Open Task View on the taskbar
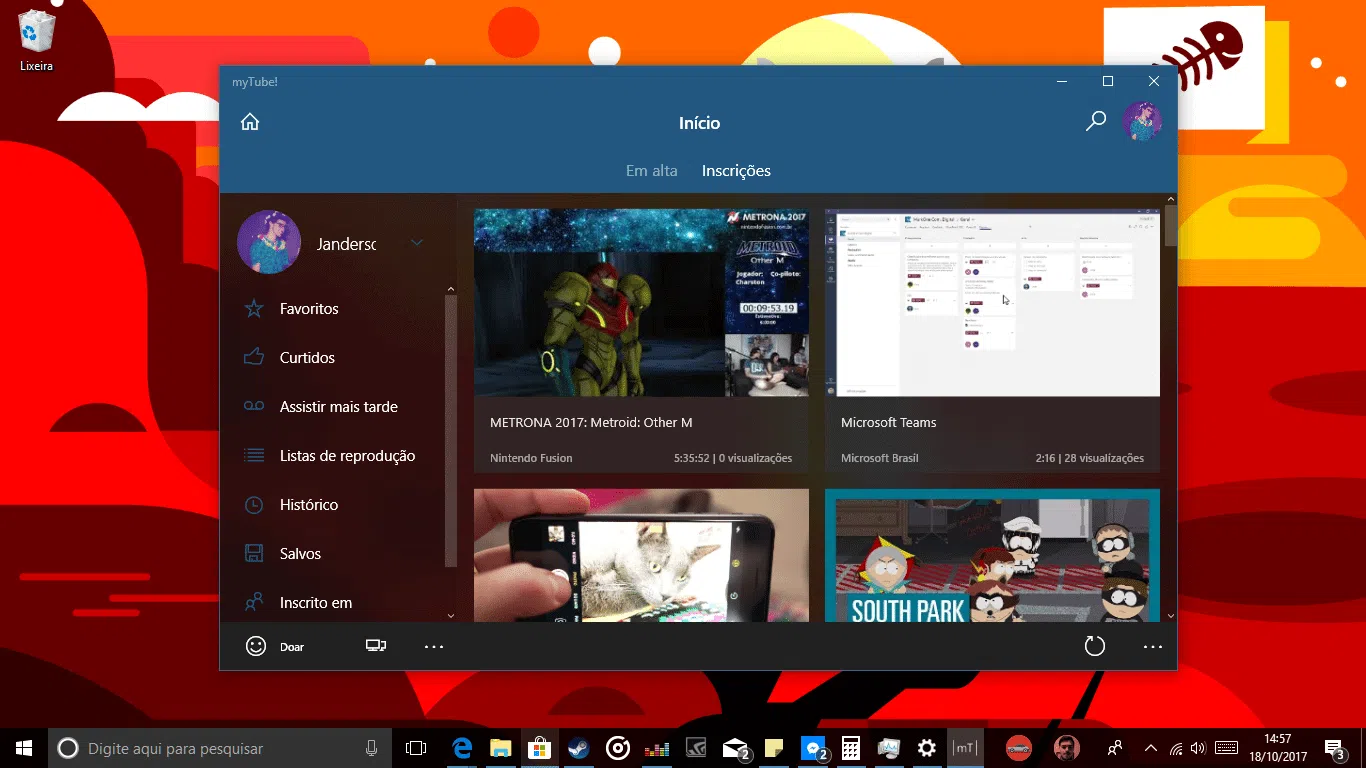Image resolution: width=1366 pixels, height=768 pixels. coord(416,748)
